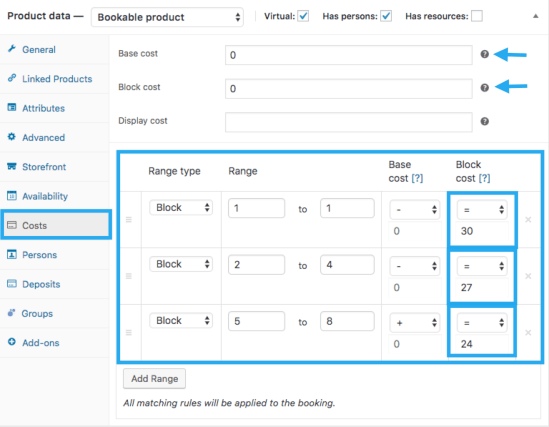This screenshot has height=427, width=549.
Task: Toggle the Has persons checkbox
Action: pos(386,16)
